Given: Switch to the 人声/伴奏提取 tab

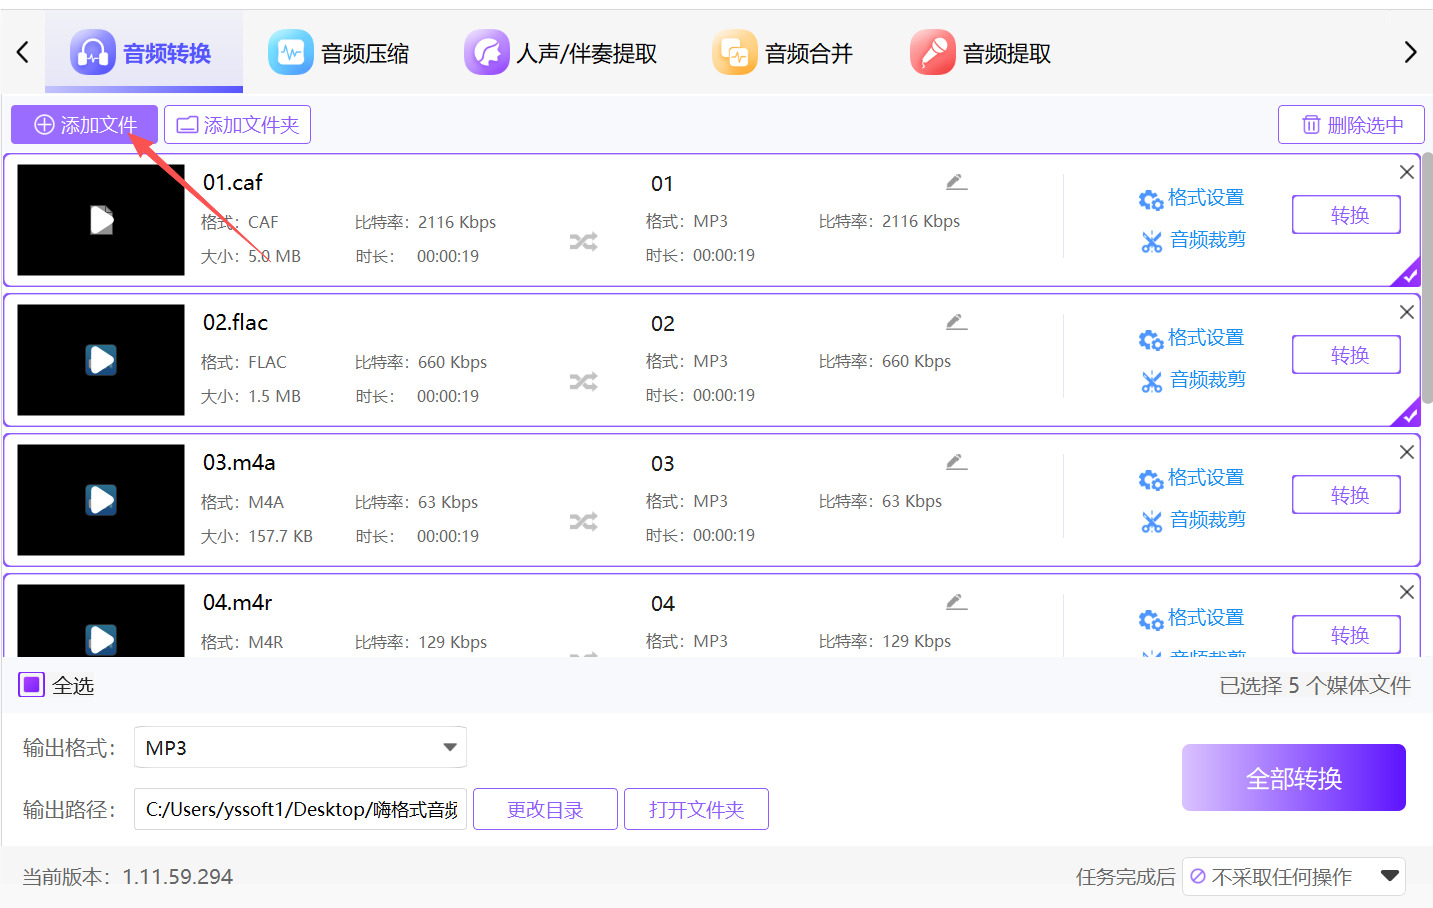Looking at the screenshot, I should tap(561, 53).
